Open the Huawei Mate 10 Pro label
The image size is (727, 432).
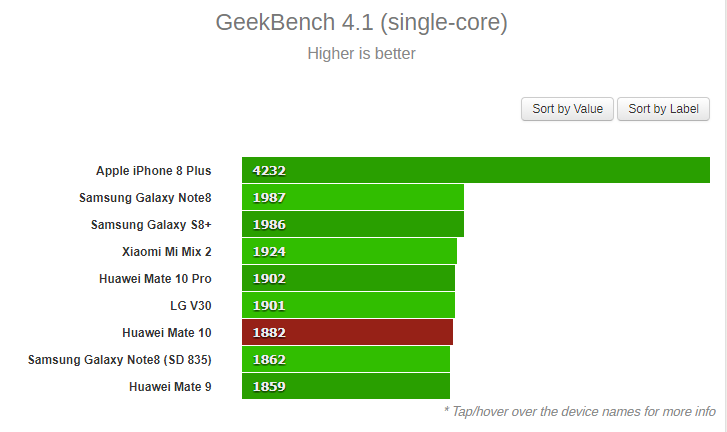click(x=155, y=279)
